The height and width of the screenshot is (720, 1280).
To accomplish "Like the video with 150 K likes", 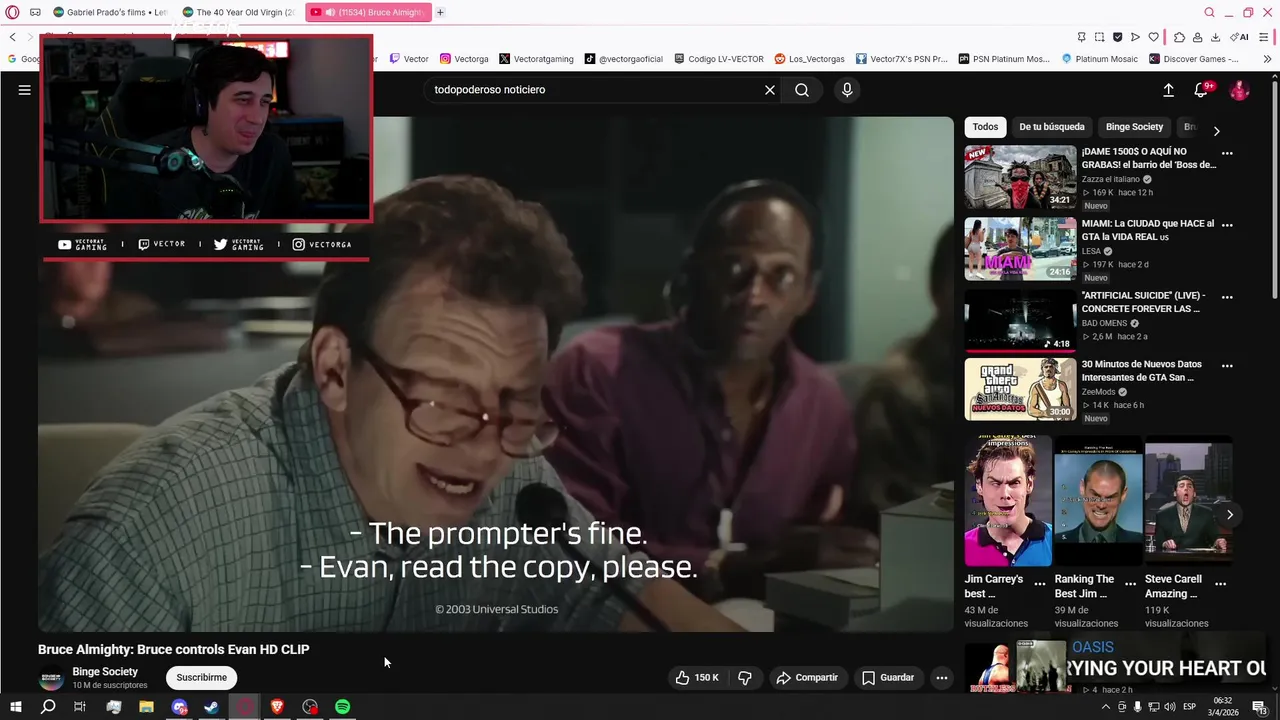I will (x=697, y=678).
